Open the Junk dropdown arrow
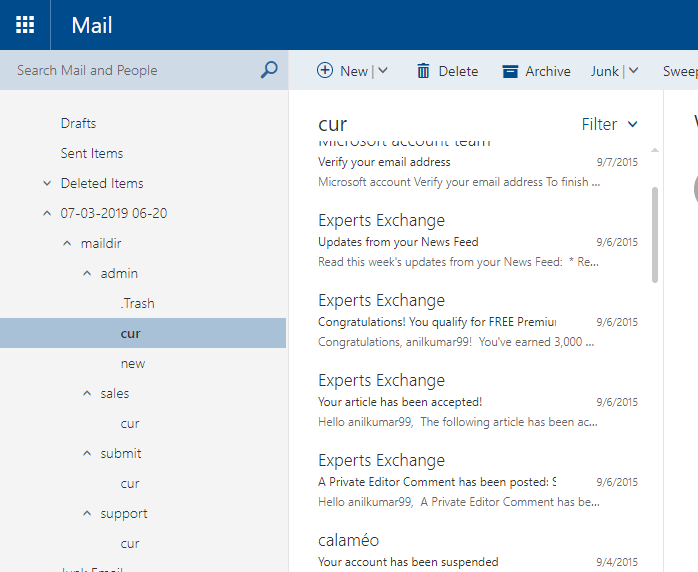 click(633, 71)
